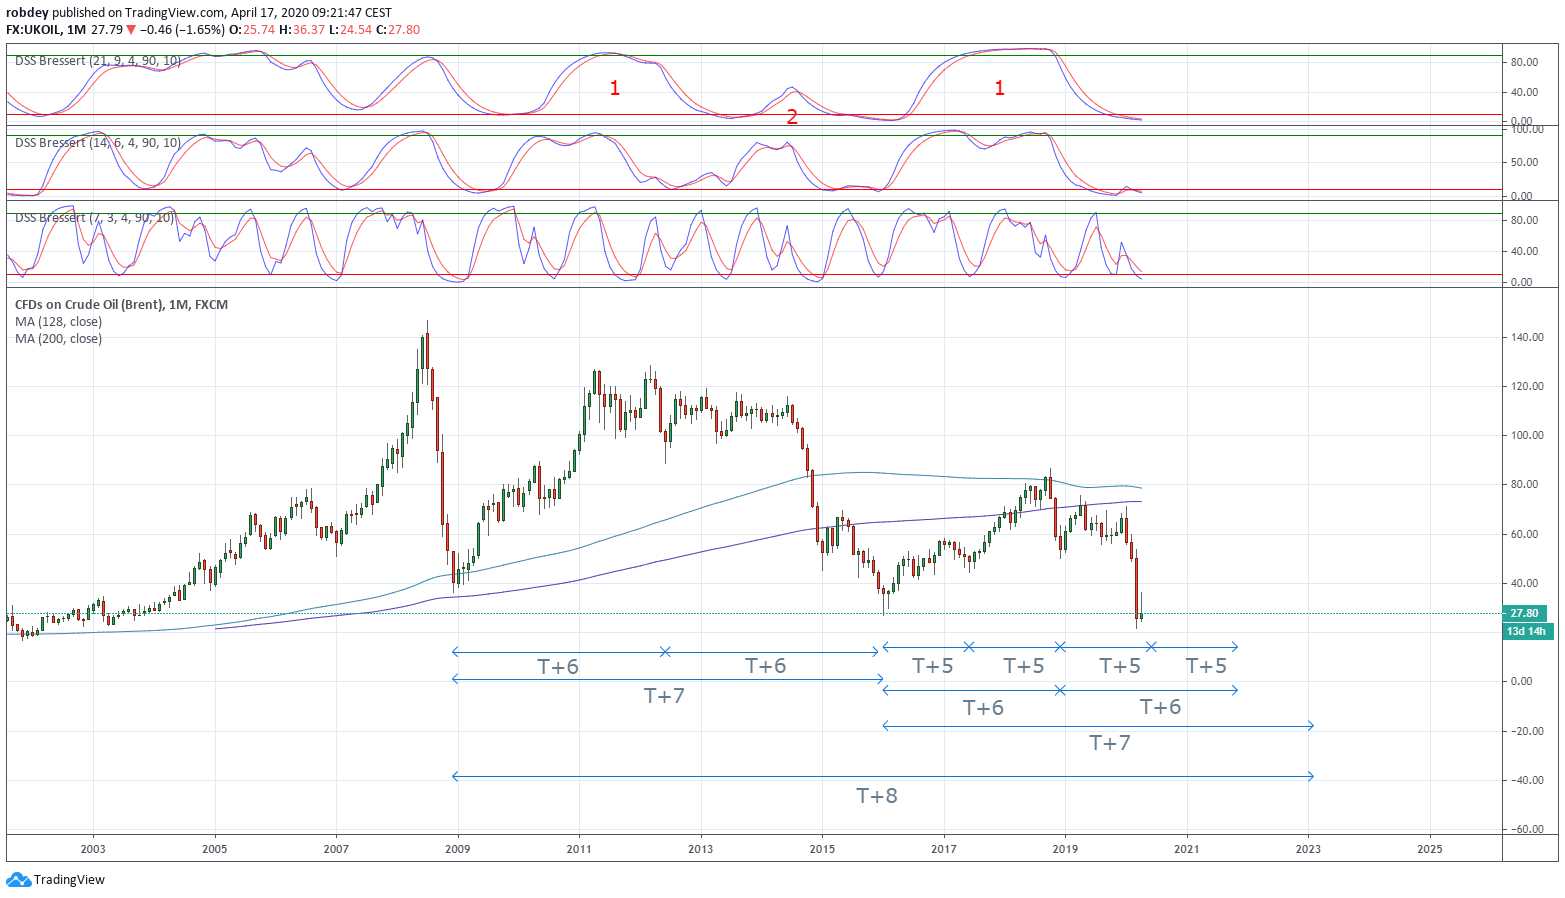Click the 2019 year on time axis
This screenshot has height=898, width=1565.
(x=1065, y=849)
